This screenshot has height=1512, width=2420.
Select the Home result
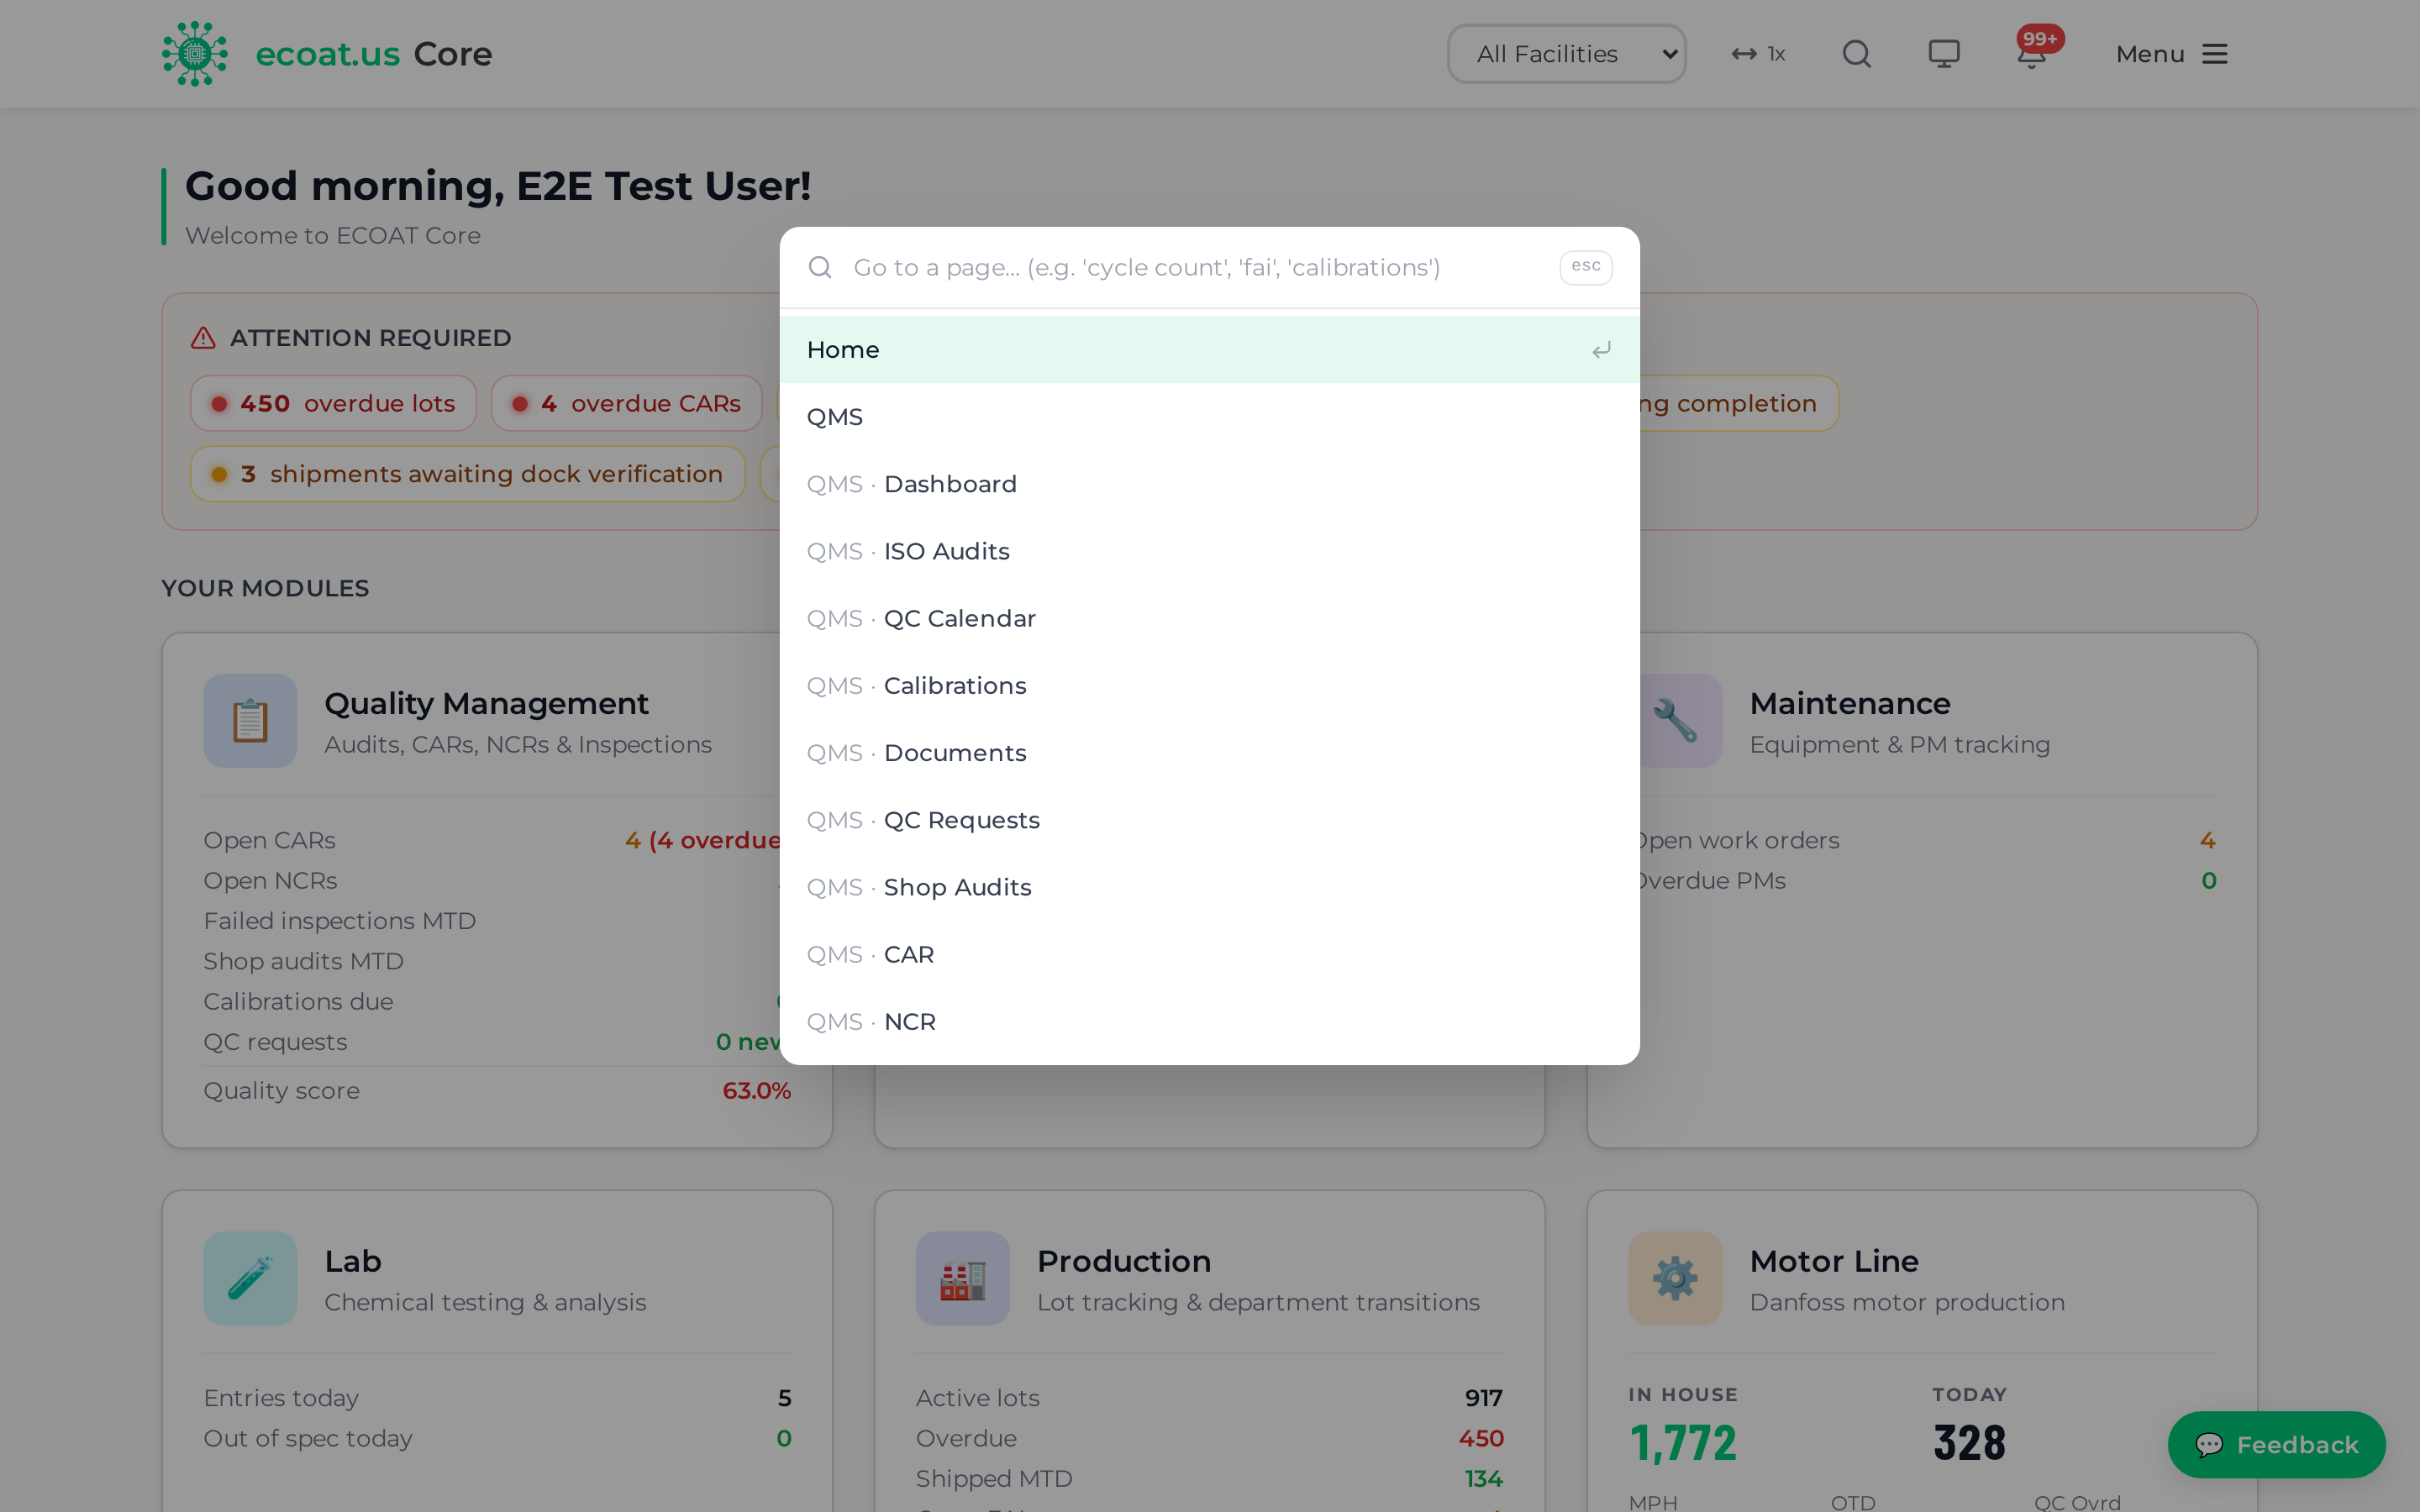pos(1210,350)
